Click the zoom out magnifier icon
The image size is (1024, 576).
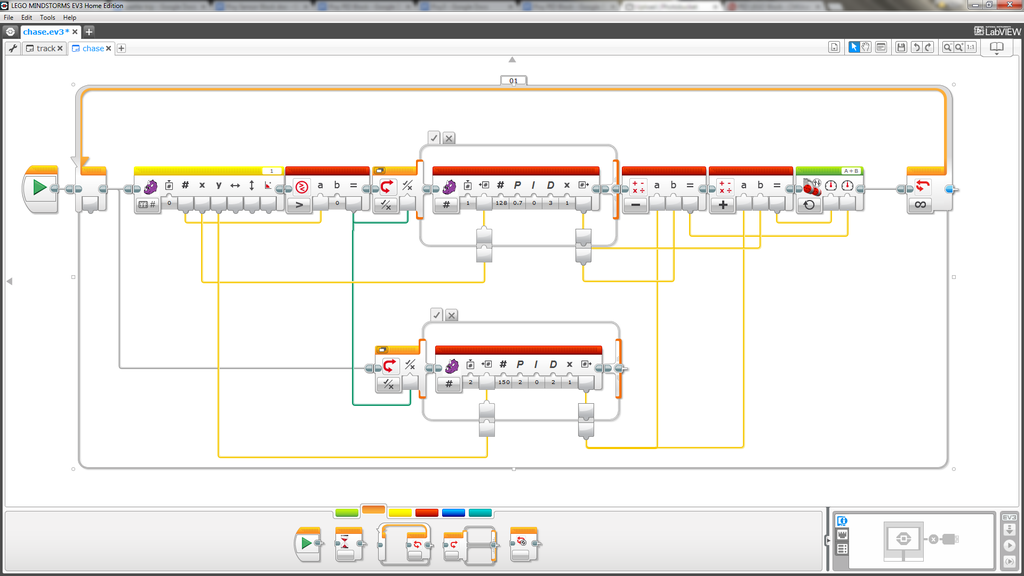947,47
